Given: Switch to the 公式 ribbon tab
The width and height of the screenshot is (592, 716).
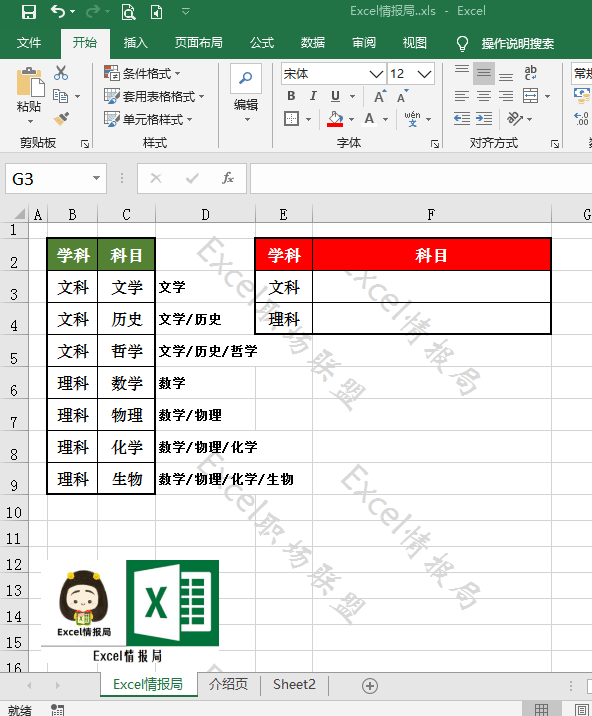Looking at the screenshot, I should 262,43.
